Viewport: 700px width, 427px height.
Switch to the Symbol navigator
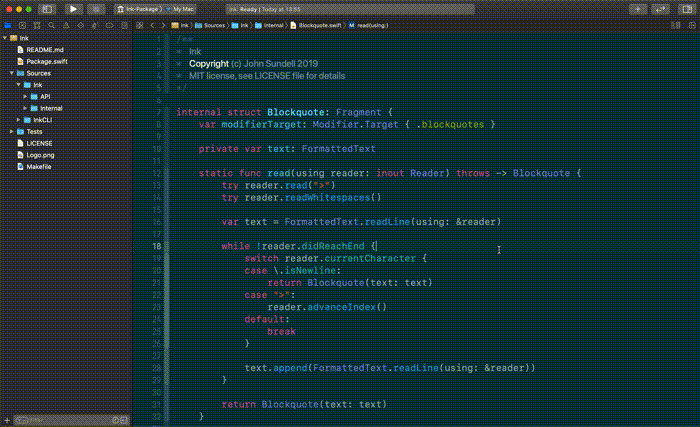click(37, 25)
